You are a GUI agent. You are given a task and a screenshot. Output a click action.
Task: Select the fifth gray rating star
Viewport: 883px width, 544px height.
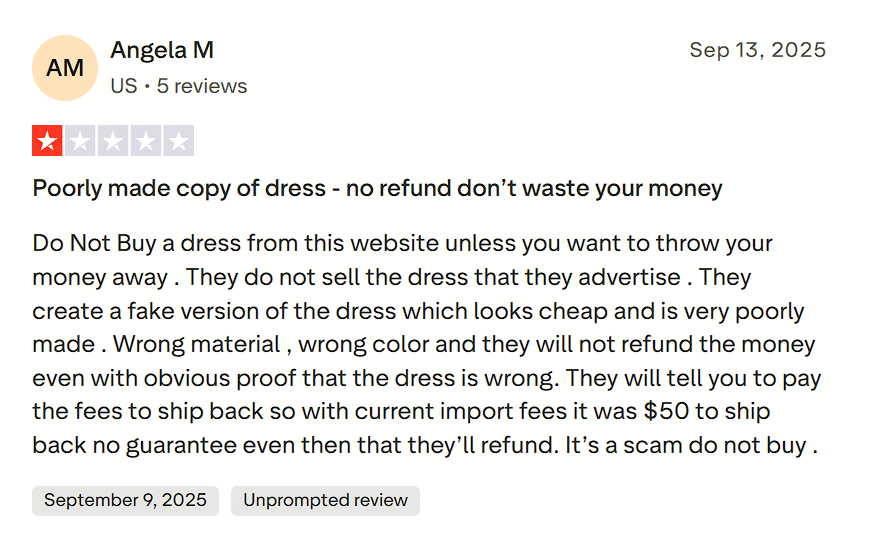(x=179, y=141)
